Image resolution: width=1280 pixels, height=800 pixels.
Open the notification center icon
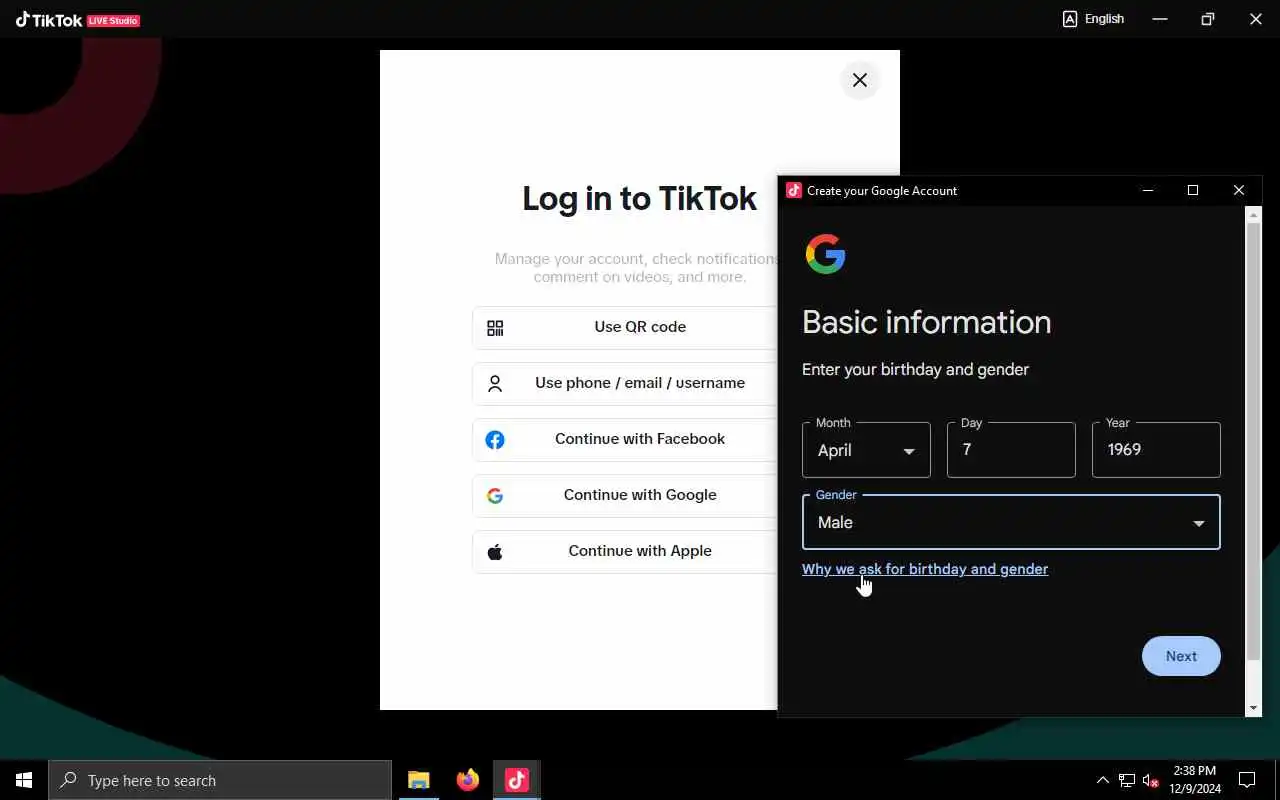(x=1247, y=780)
